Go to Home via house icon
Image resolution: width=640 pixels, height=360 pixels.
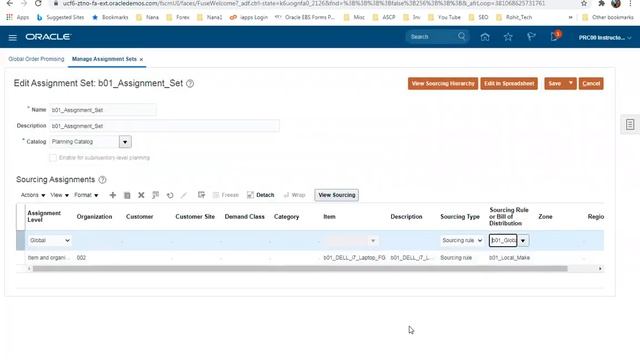485,37
